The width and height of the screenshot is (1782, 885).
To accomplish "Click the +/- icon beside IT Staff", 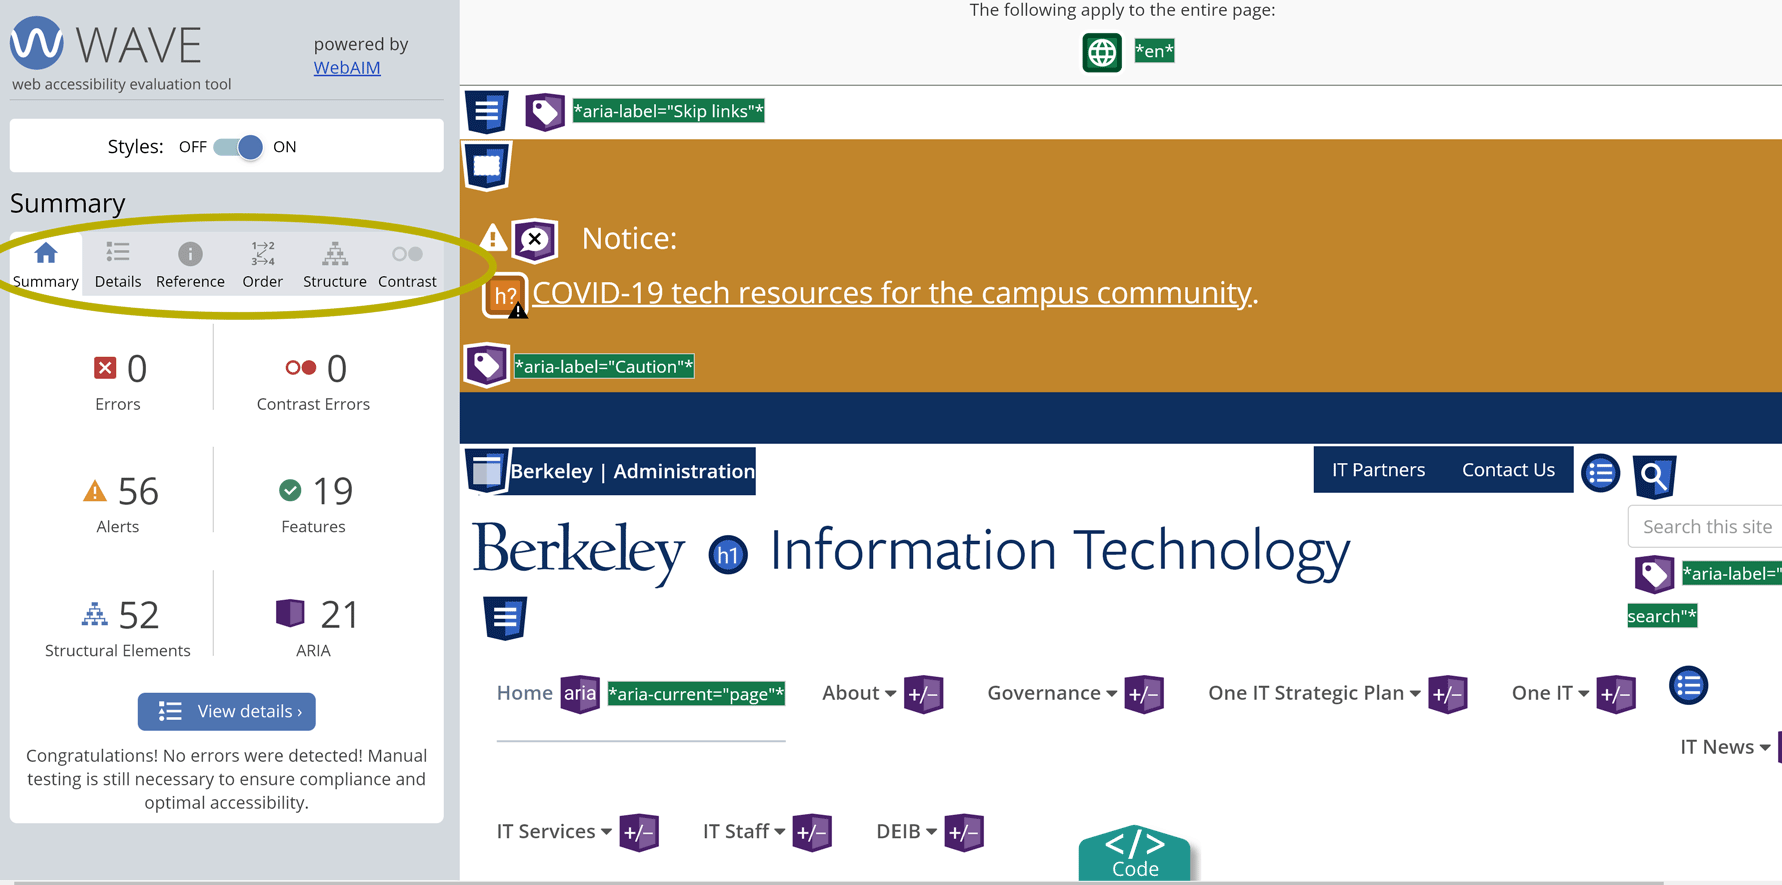I will click(x=812, y=832).
